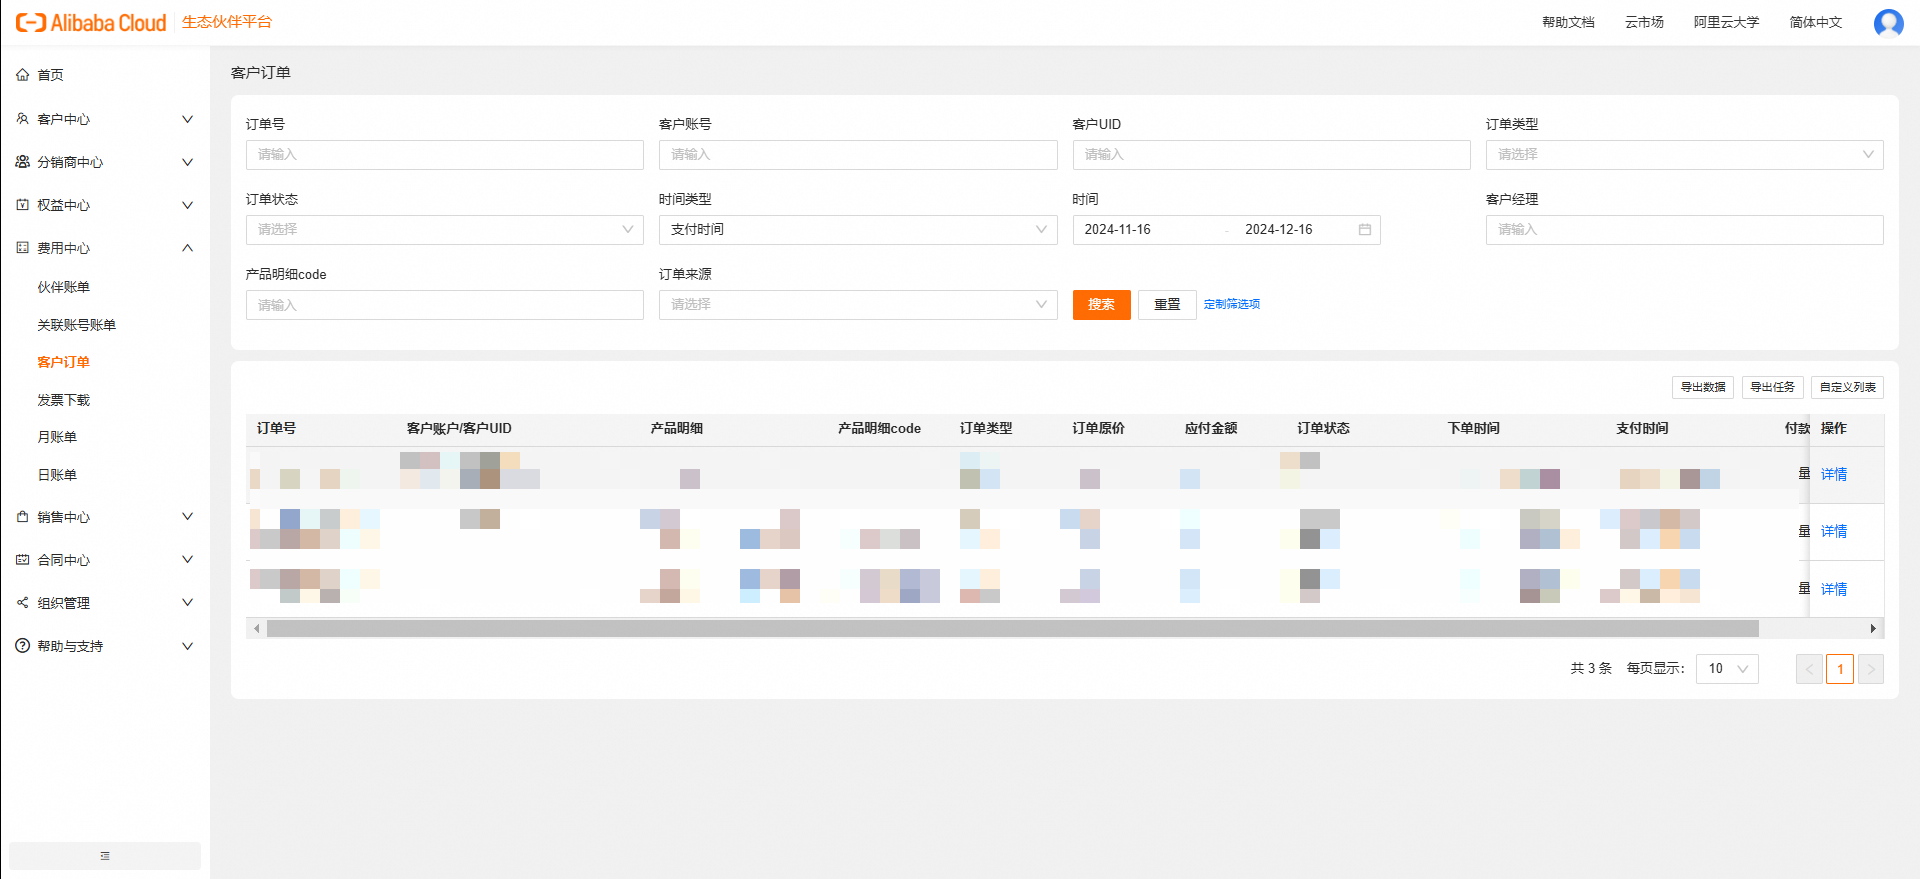This screenshot has width=1920, height=879.
Task: Go to the next page arrow
Action: 1871,669
